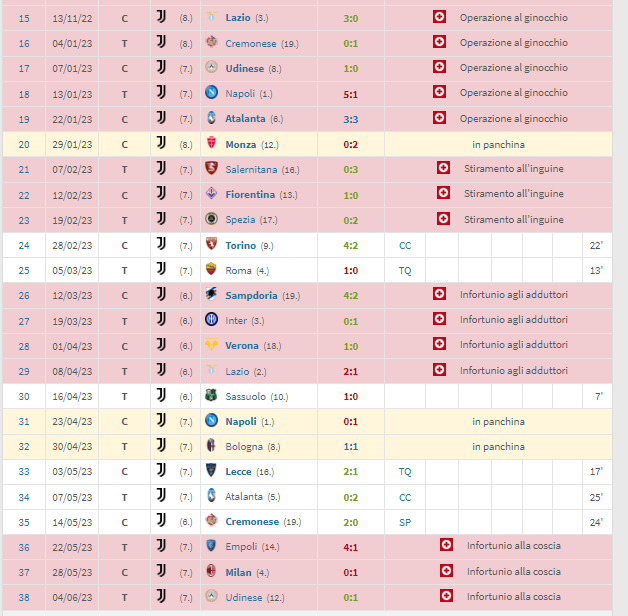Click the injury icon in Spezia row
The width and height of the screenshot is (628, 616).
443,219
